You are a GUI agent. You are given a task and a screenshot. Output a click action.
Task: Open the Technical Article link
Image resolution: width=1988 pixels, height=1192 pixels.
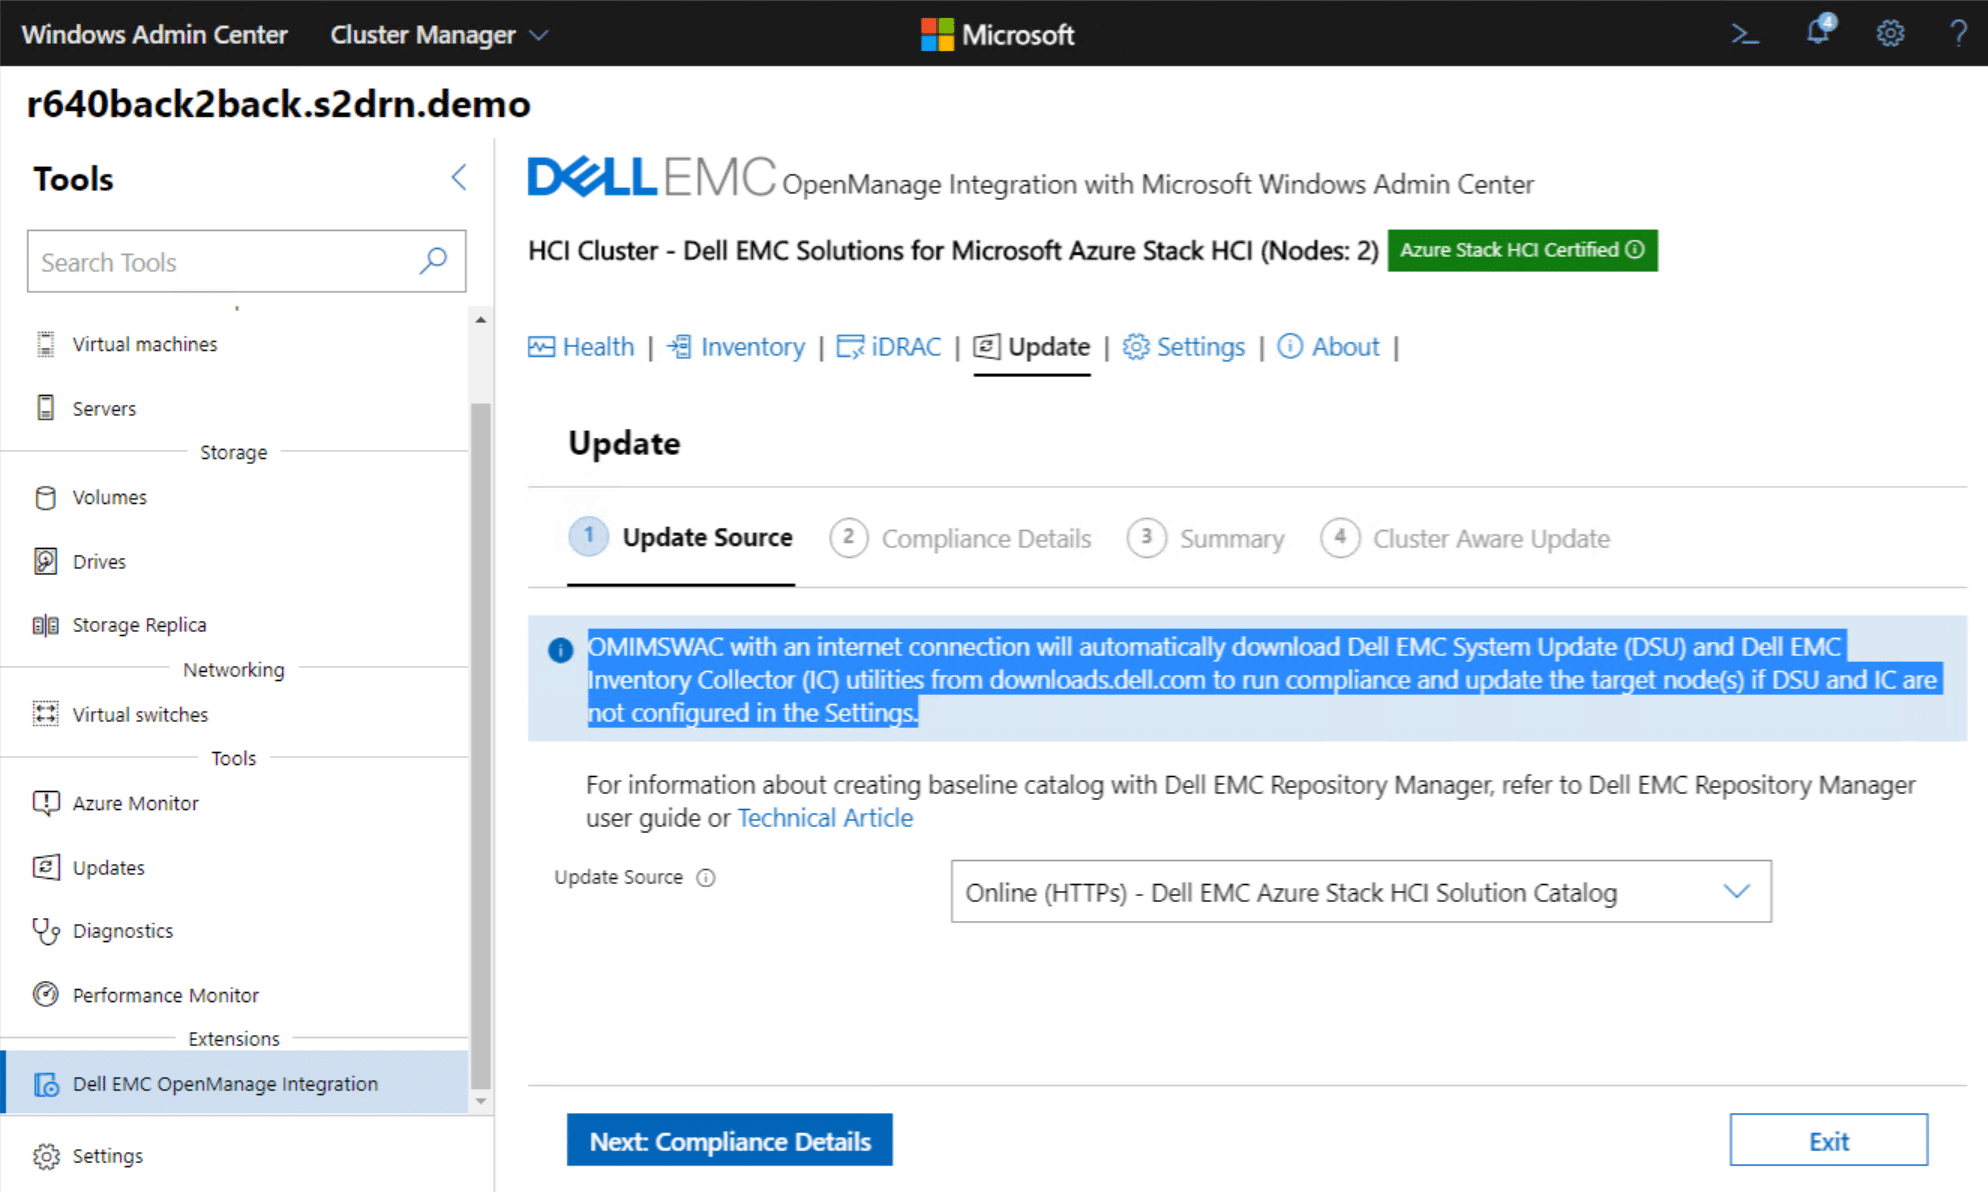(x=825, y=818)
